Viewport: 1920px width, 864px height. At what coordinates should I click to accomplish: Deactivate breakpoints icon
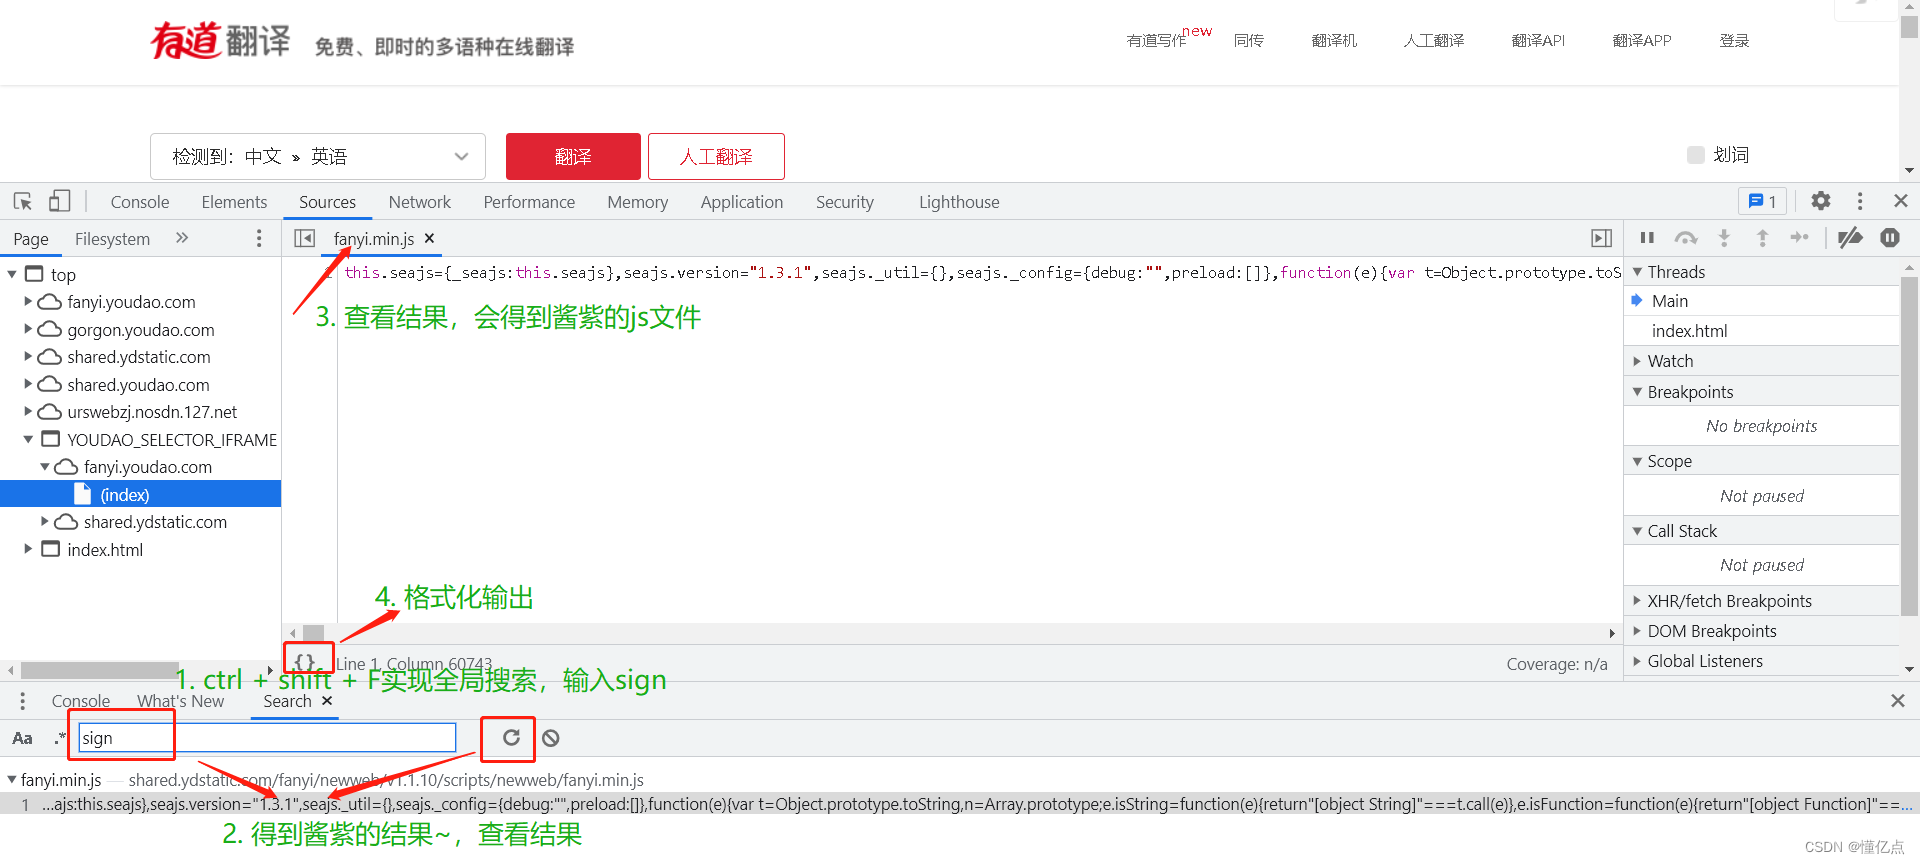[1850, 237]
